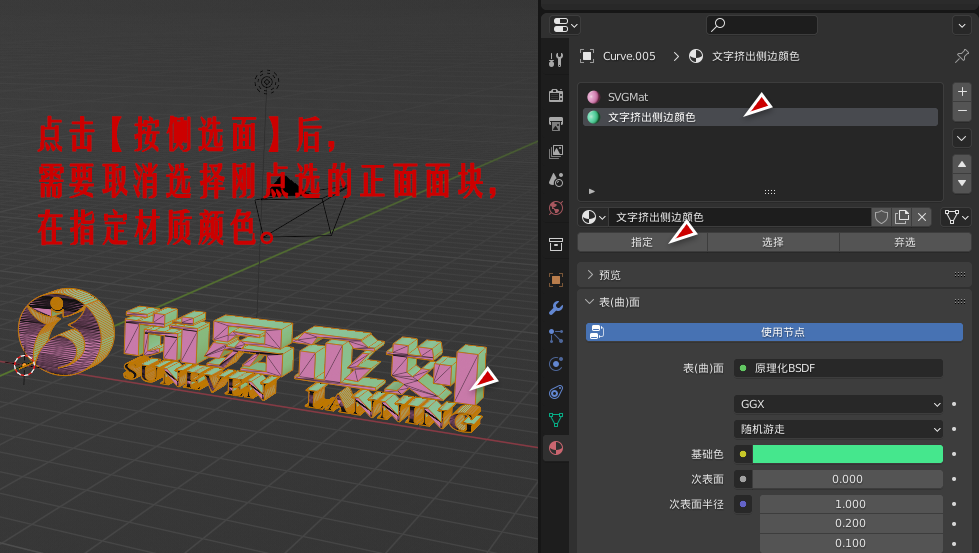
Task: Open the Random Walk subsurface dropdown
Action: point(838,429)
